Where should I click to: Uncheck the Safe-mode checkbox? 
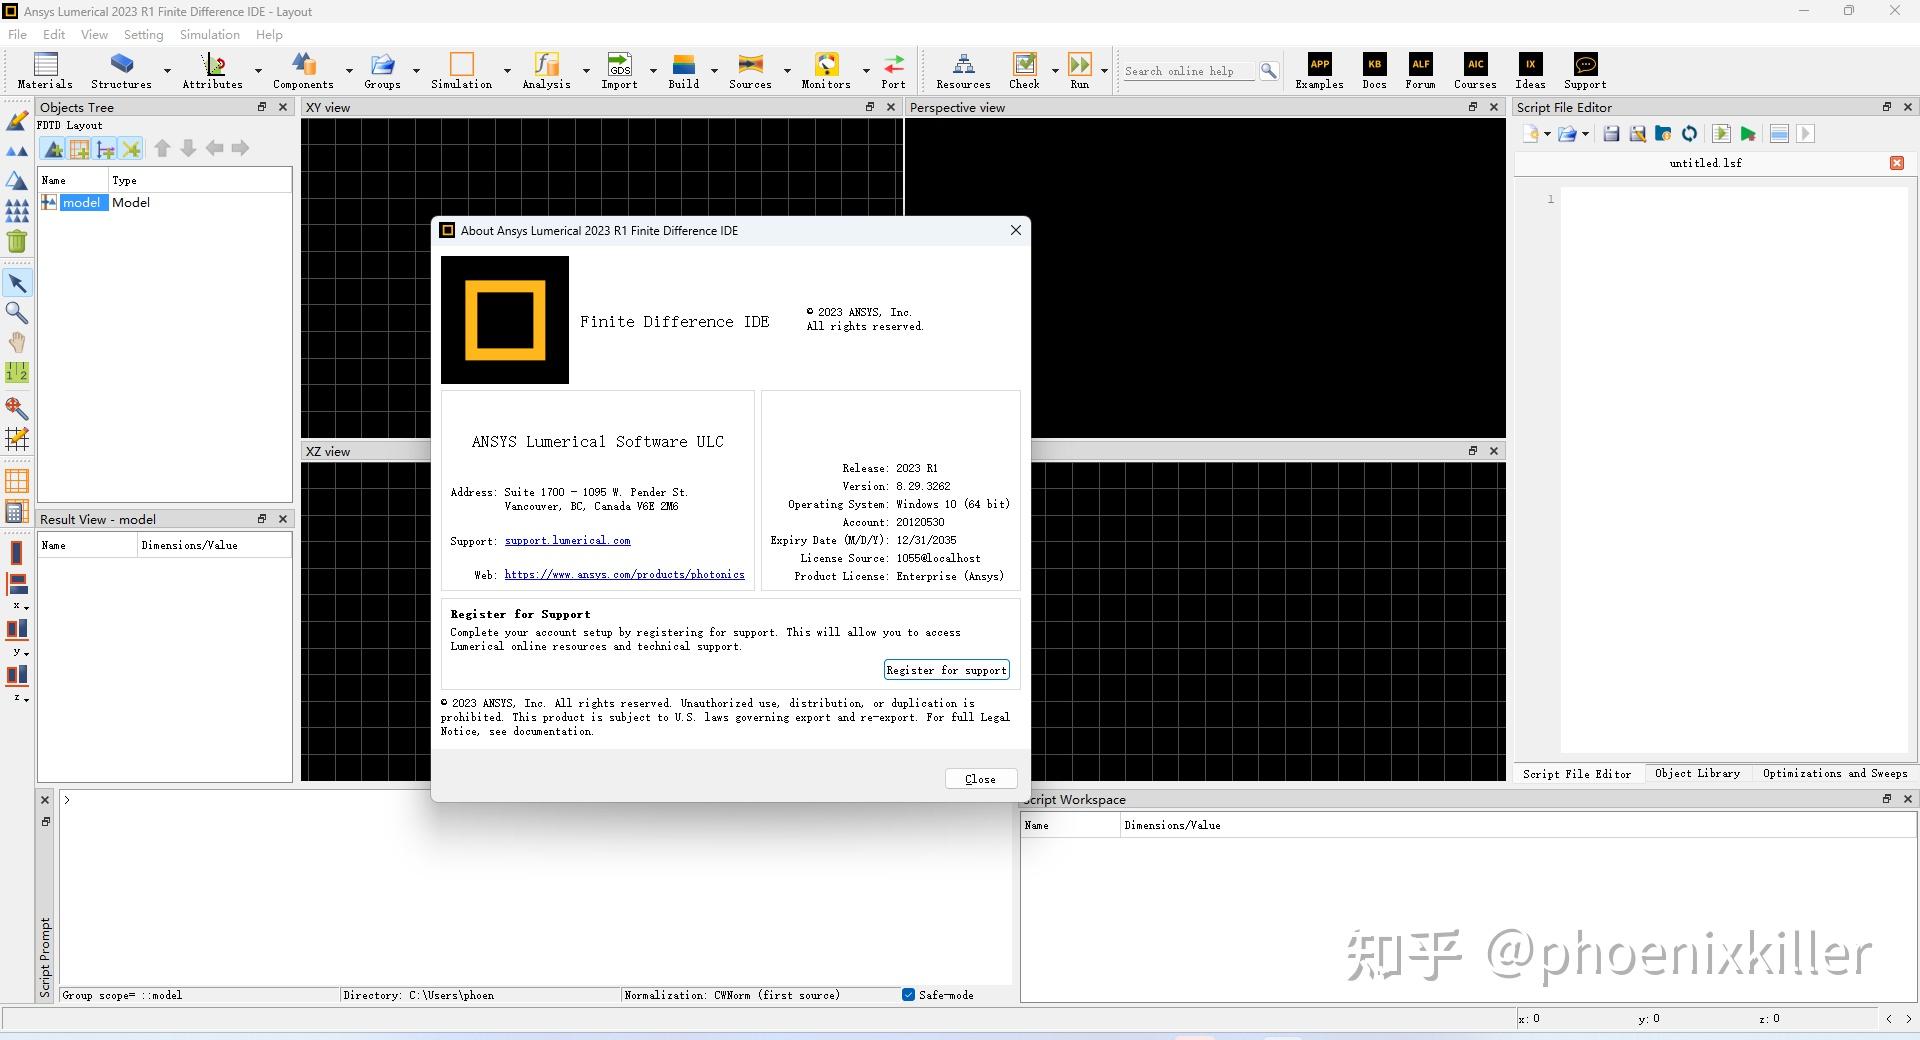coord(909,995)
